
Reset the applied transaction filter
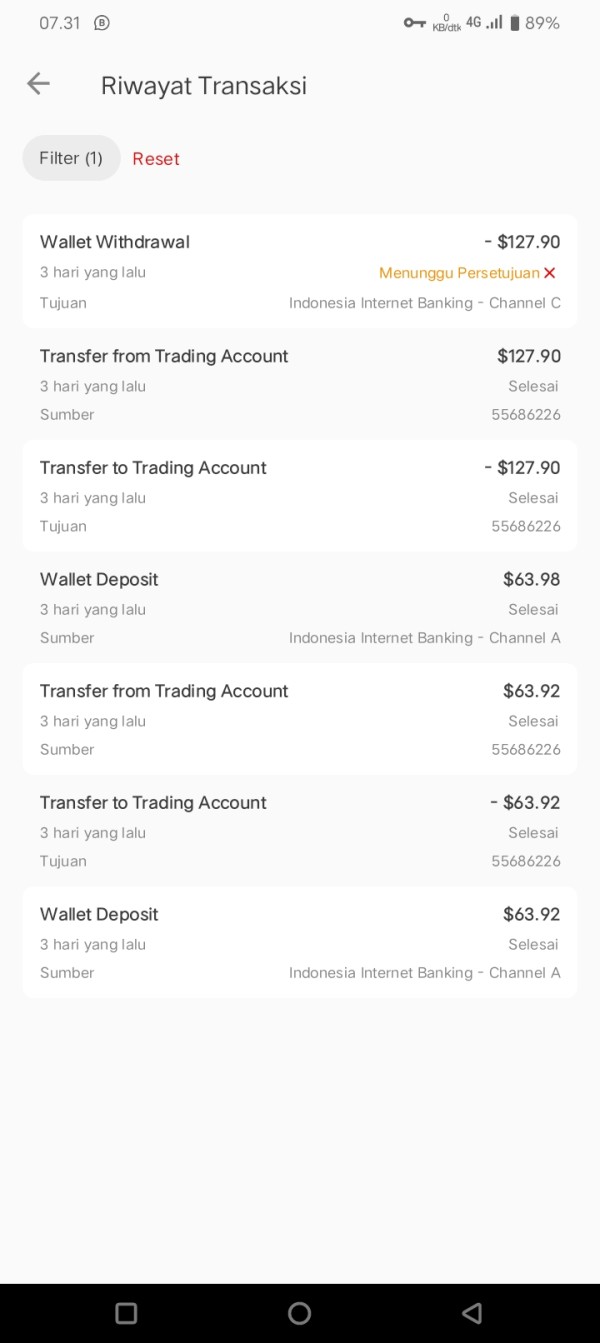coord(156,159)
